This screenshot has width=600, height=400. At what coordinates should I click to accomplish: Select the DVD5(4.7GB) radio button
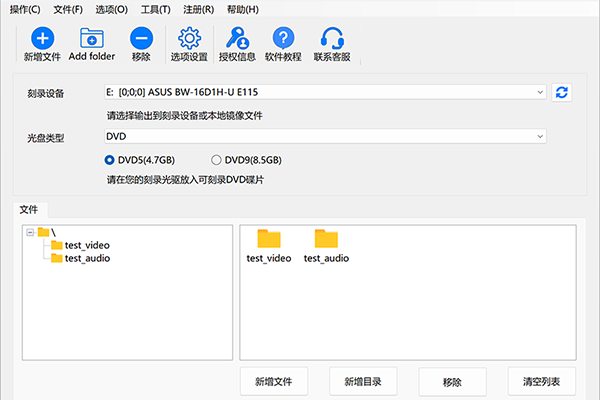[x=110, y=160]
